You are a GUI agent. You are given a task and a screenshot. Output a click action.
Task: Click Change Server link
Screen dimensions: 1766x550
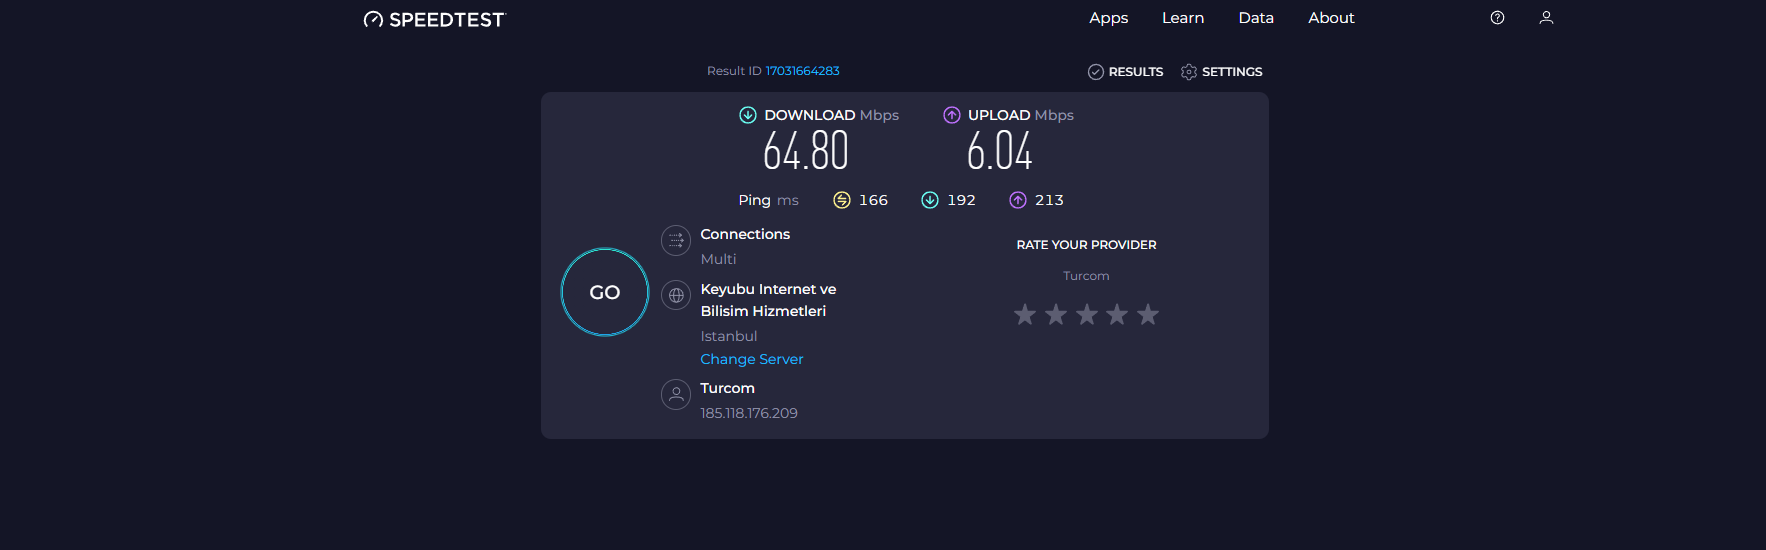click(x=752, y=359)
